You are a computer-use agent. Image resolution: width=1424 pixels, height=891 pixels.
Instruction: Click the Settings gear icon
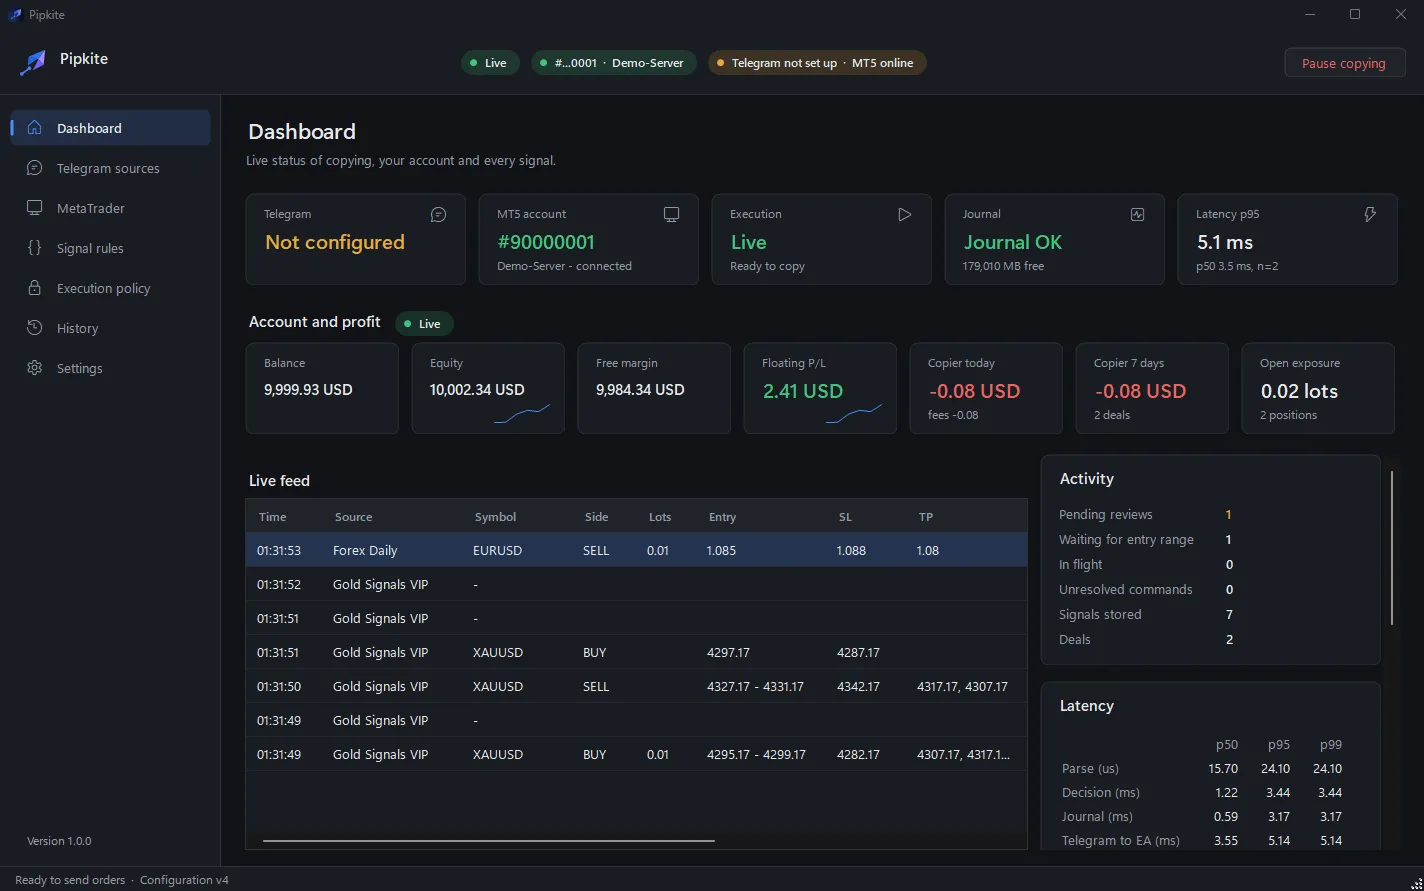(35, 368)
